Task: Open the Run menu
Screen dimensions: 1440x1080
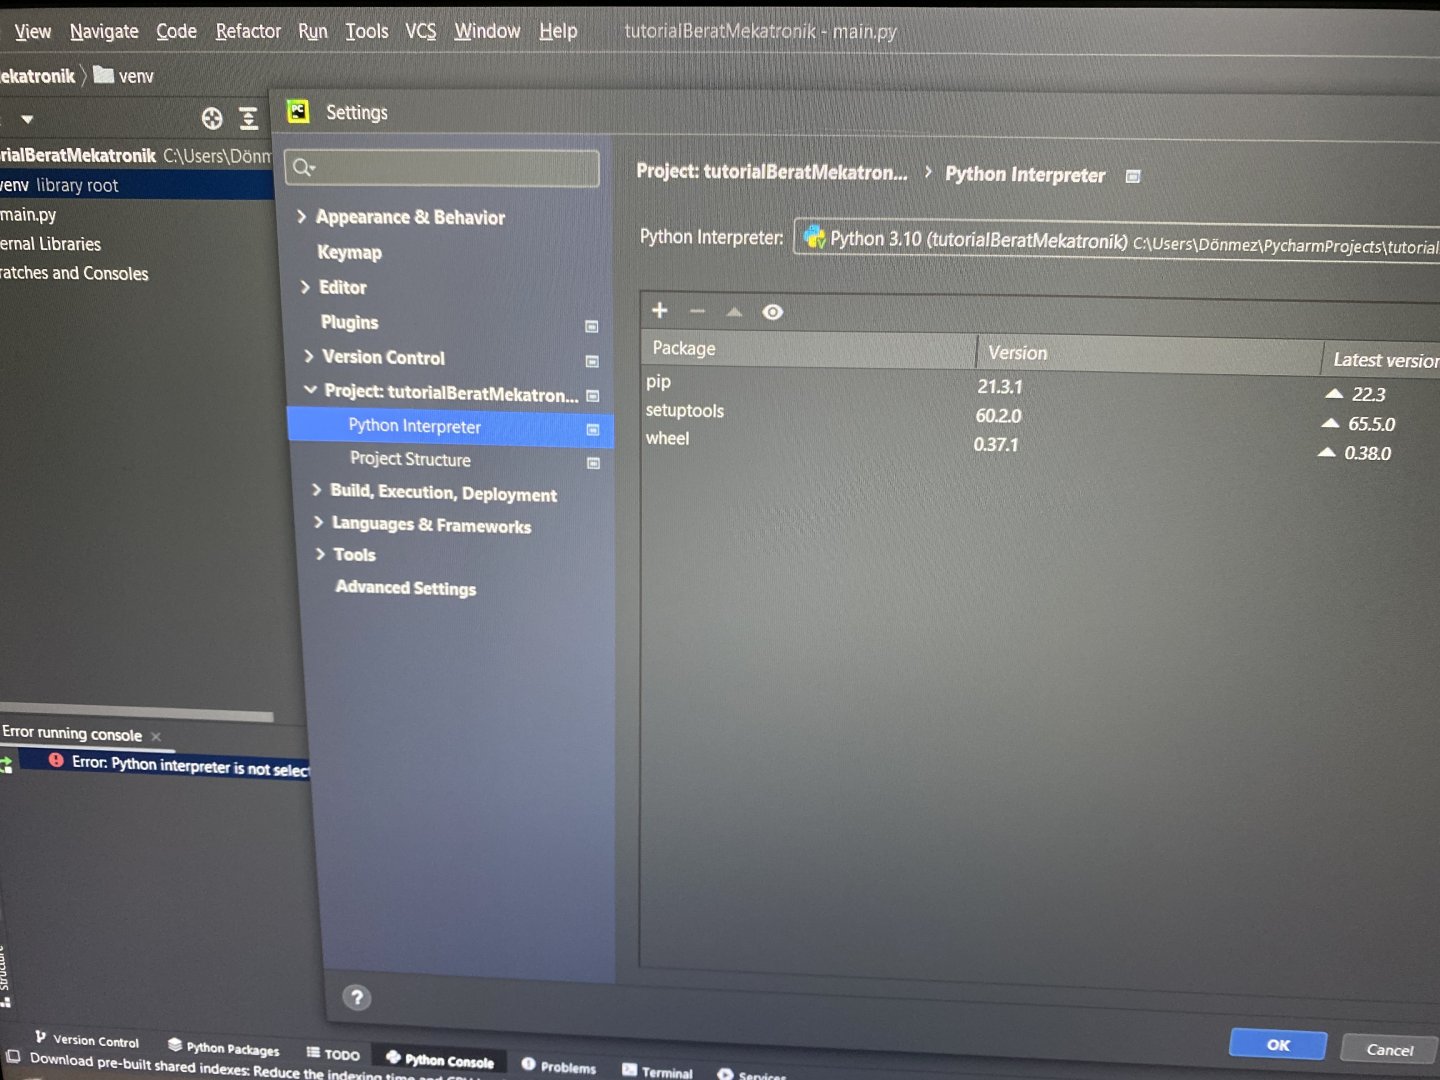Action: click(313, 31)
